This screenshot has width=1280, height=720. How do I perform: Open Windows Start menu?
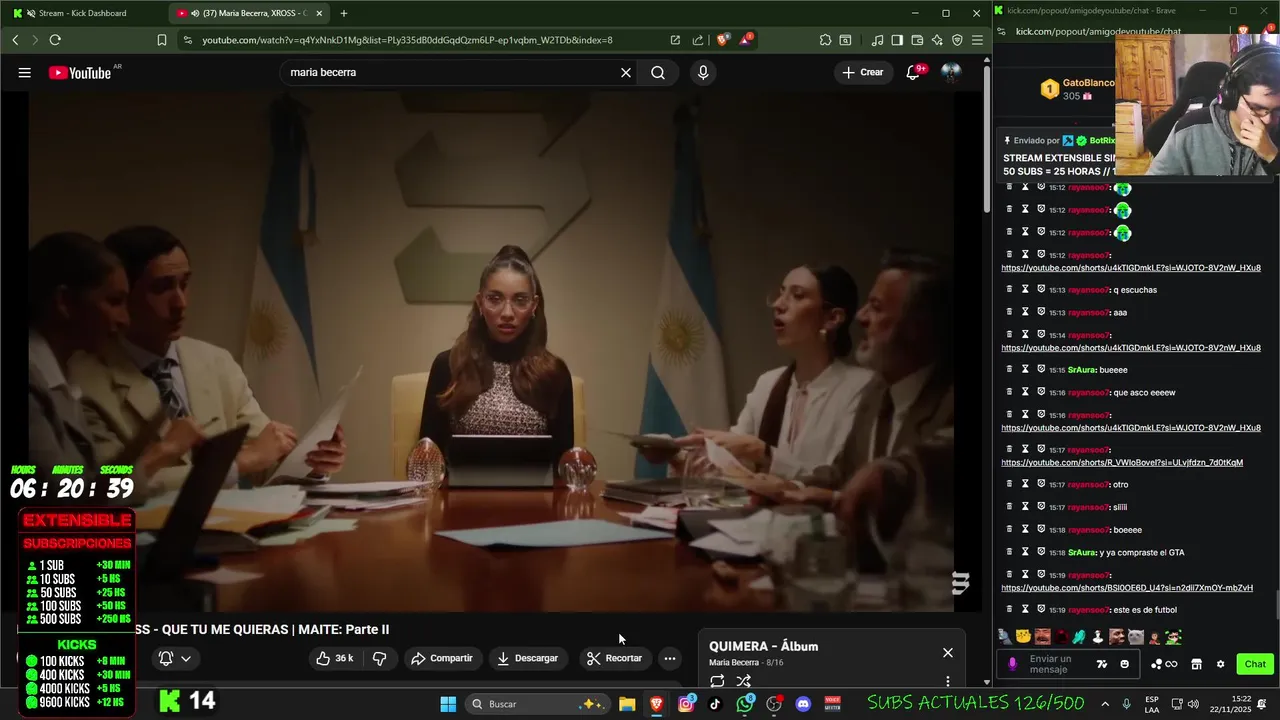(448, 704)
